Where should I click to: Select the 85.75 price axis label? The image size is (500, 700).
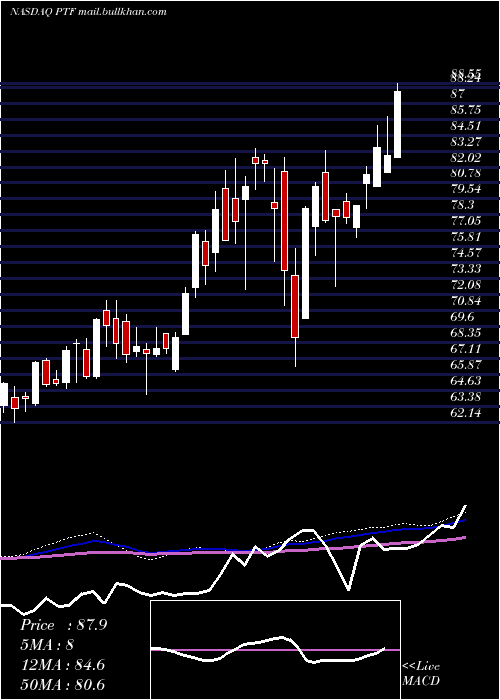[x=466, y=110]
